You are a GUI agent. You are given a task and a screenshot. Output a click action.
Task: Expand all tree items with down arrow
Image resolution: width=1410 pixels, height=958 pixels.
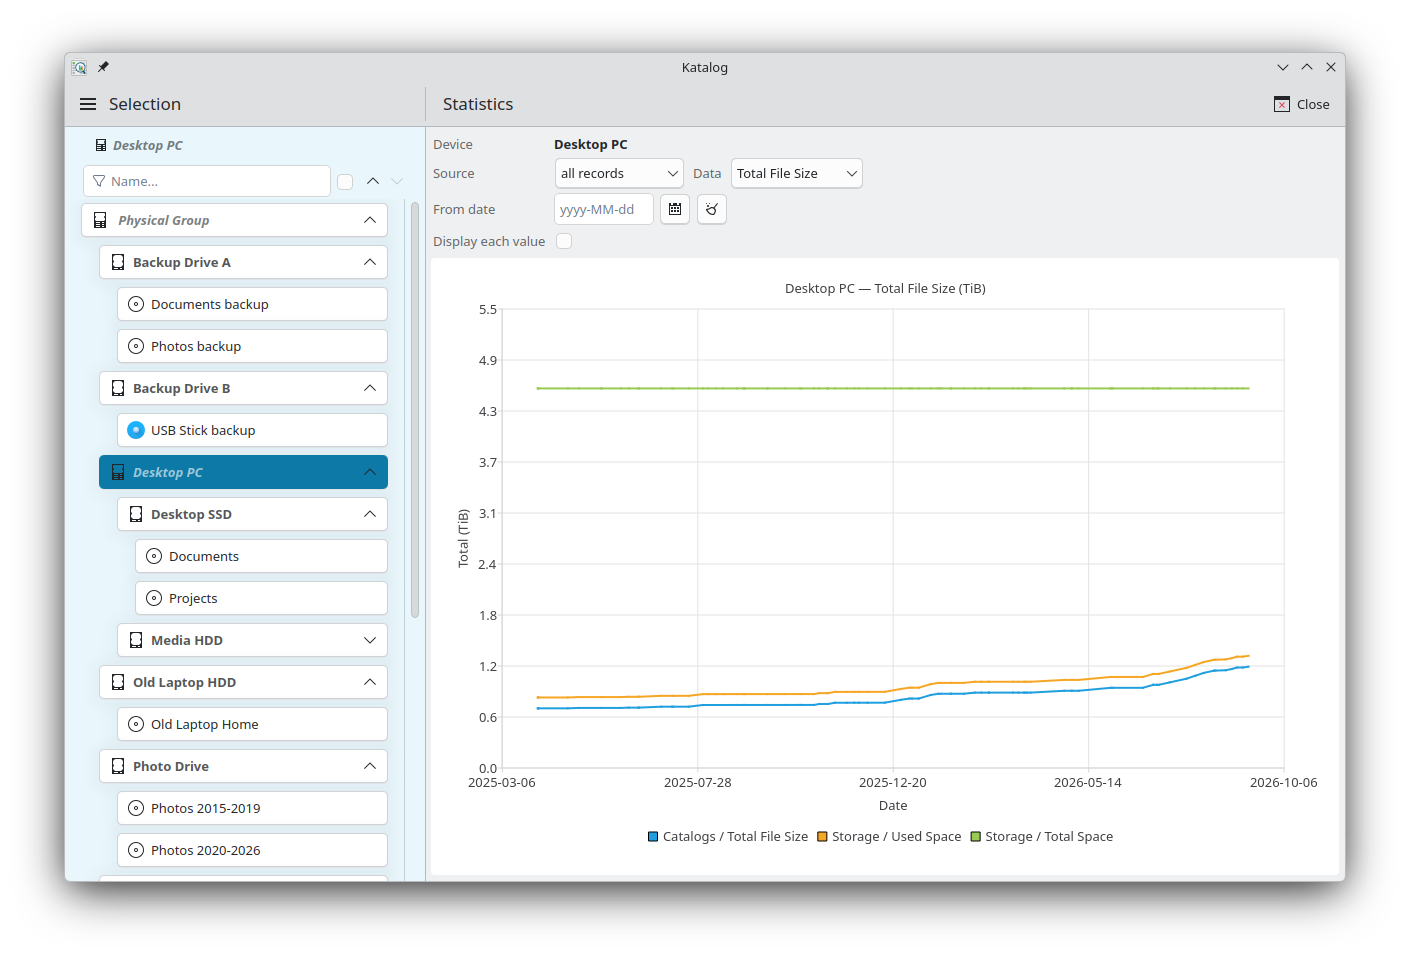(x=397, y=181)
